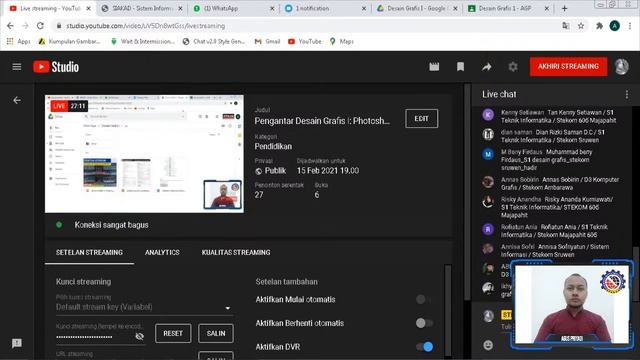
Task: Switch to Desain Grafis 1 - Google Drive tab
Action: 416,8
